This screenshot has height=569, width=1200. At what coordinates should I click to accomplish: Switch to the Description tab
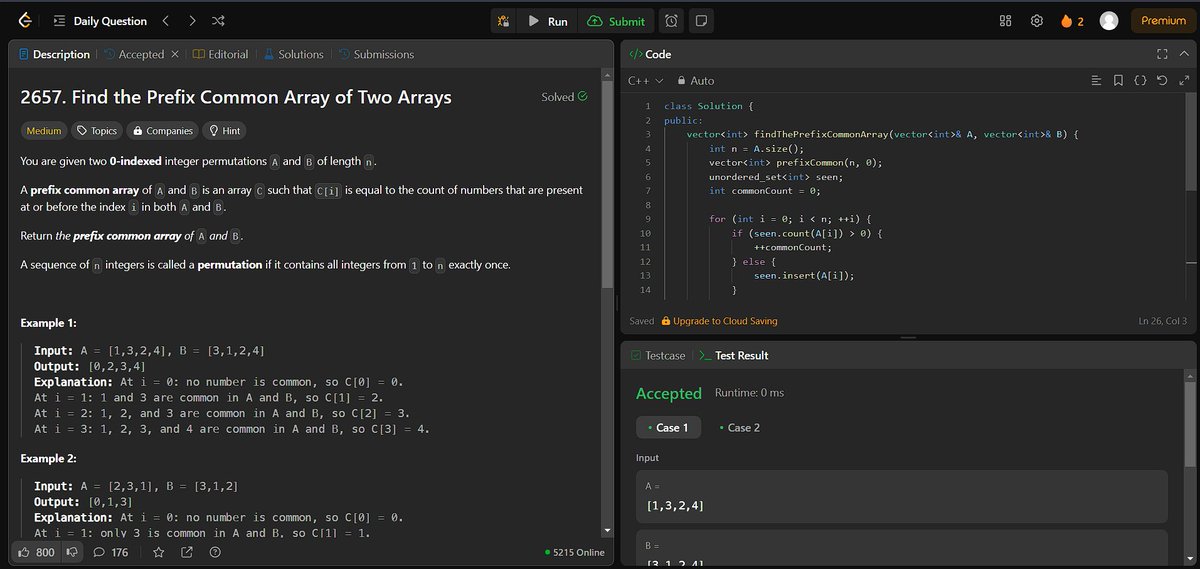54,54
